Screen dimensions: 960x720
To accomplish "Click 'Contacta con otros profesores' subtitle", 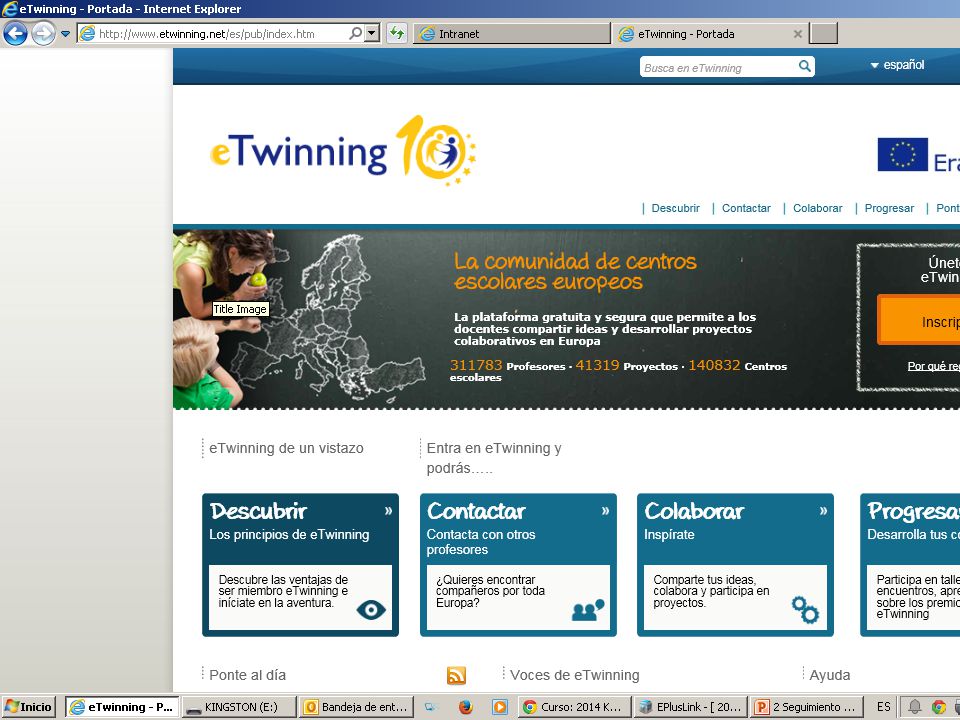I will click(481, 542).
